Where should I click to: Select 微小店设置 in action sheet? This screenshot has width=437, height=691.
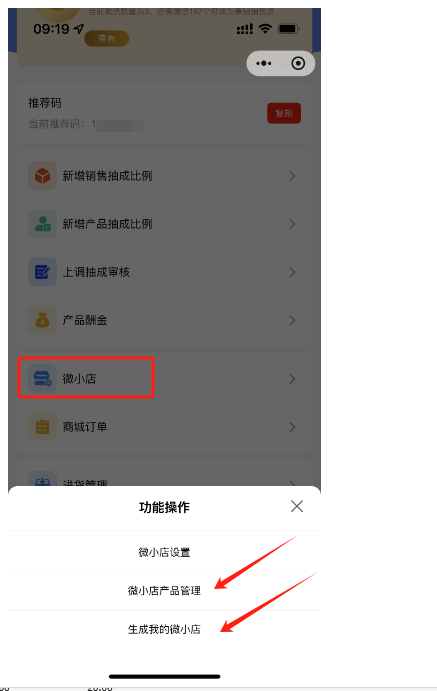(x=164, y=552)
